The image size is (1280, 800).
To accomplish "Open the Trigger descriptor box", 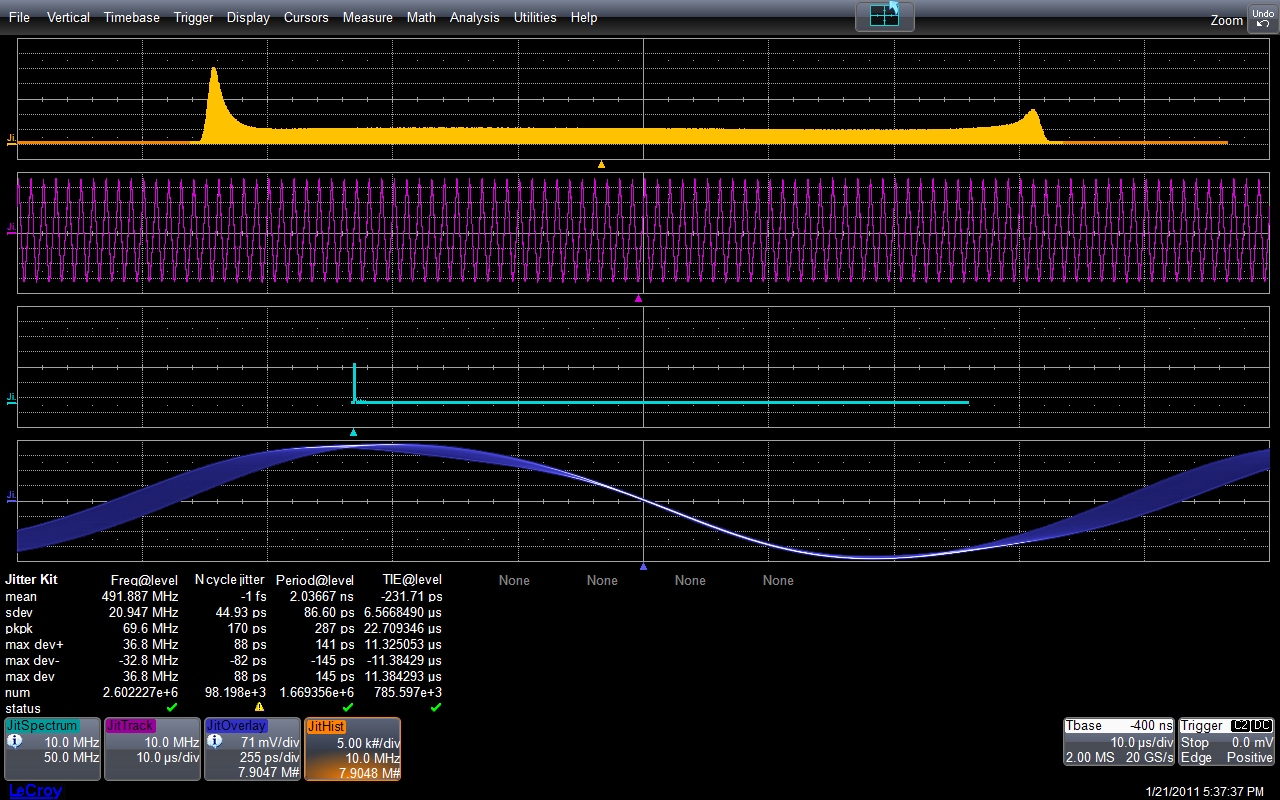I will point(1225,742).
